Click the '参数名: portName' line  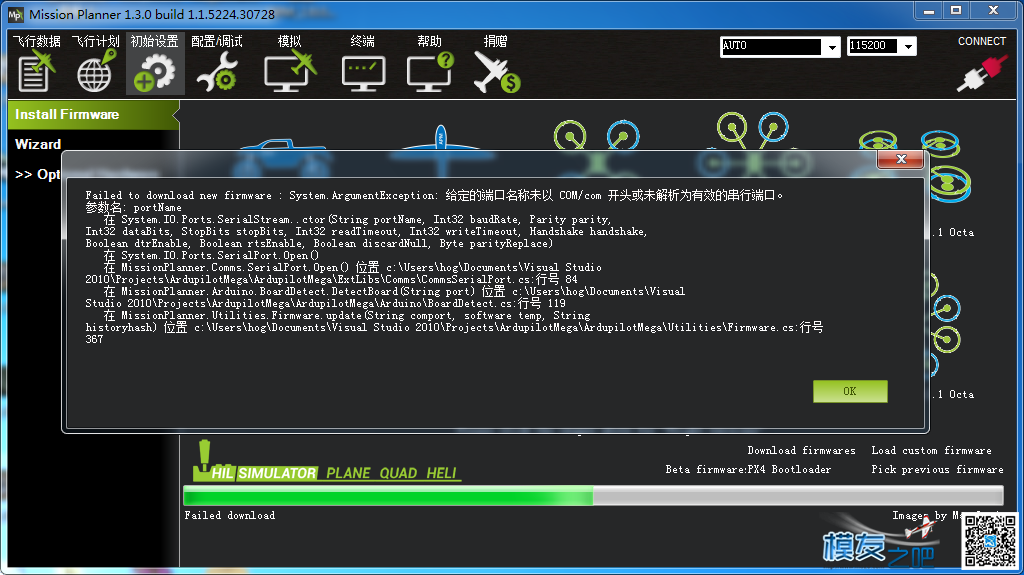(133, 207)
